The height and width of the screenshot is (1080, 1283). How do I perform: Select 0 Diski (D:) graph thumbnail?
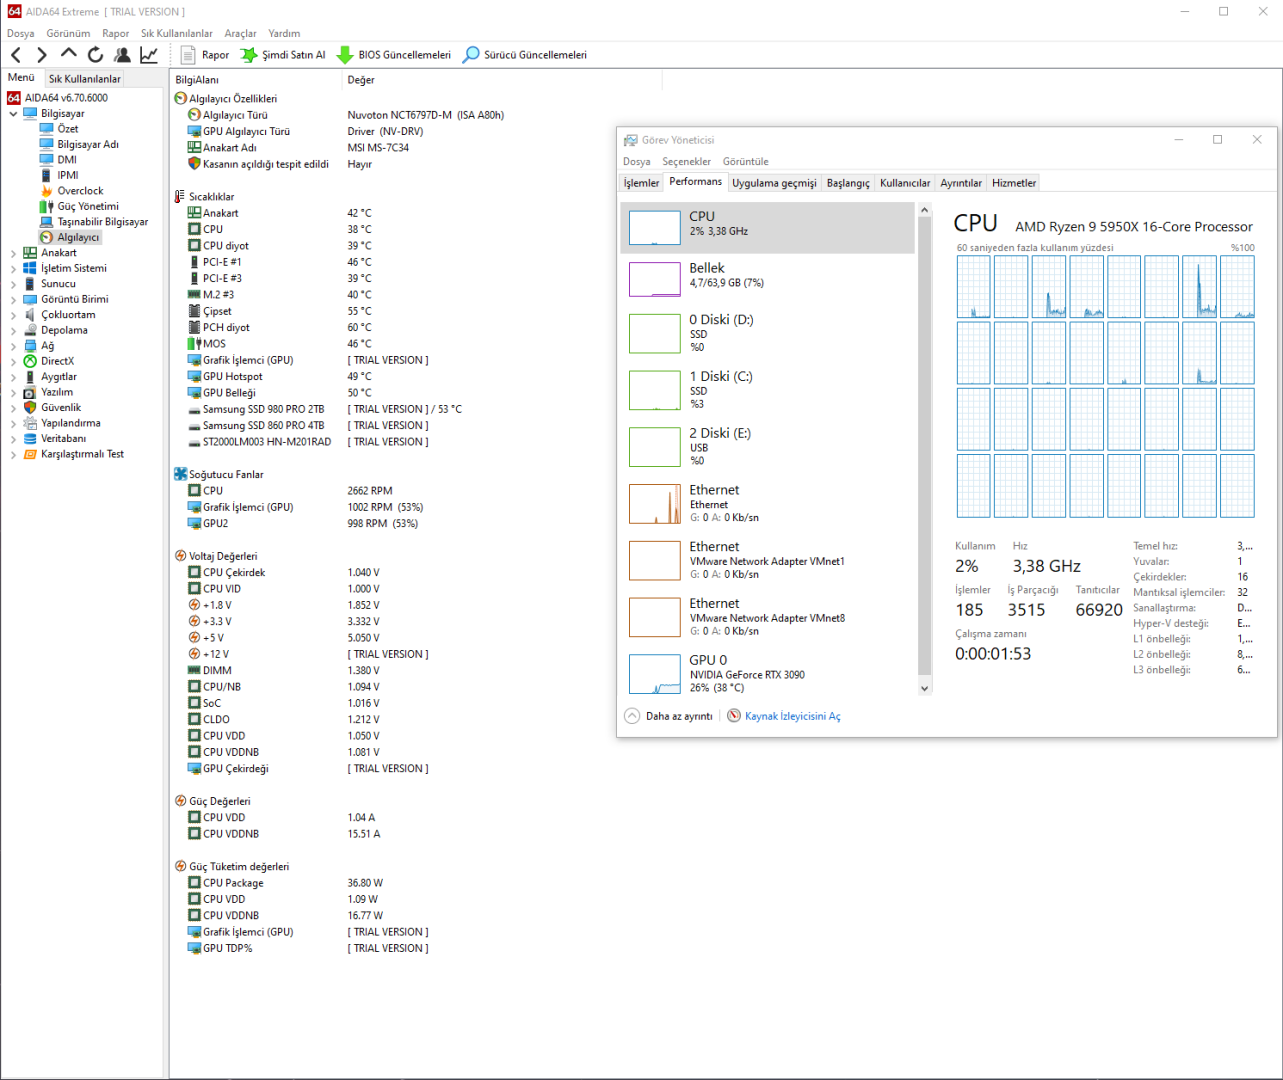[x=655, y=334]
